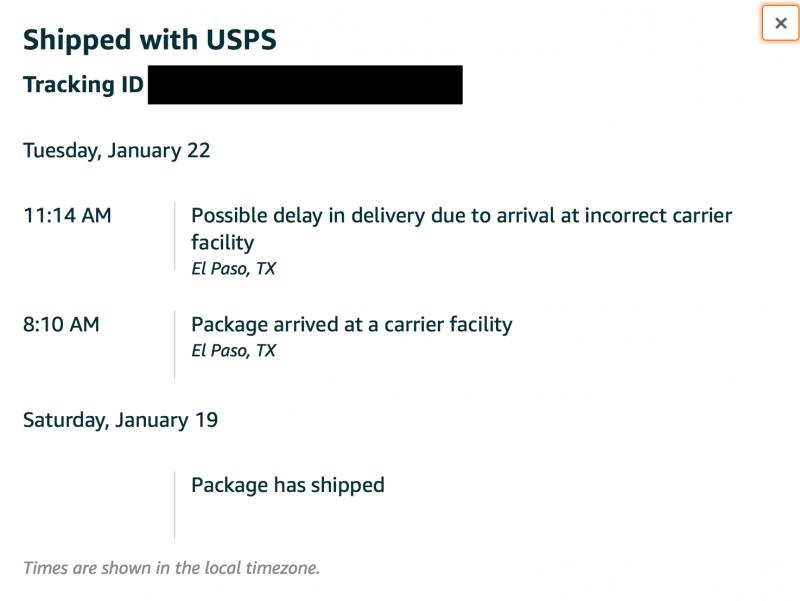The image size is (800, 601).
Task: Click the 8:10 AM timestamp
Action: point(61,325)
